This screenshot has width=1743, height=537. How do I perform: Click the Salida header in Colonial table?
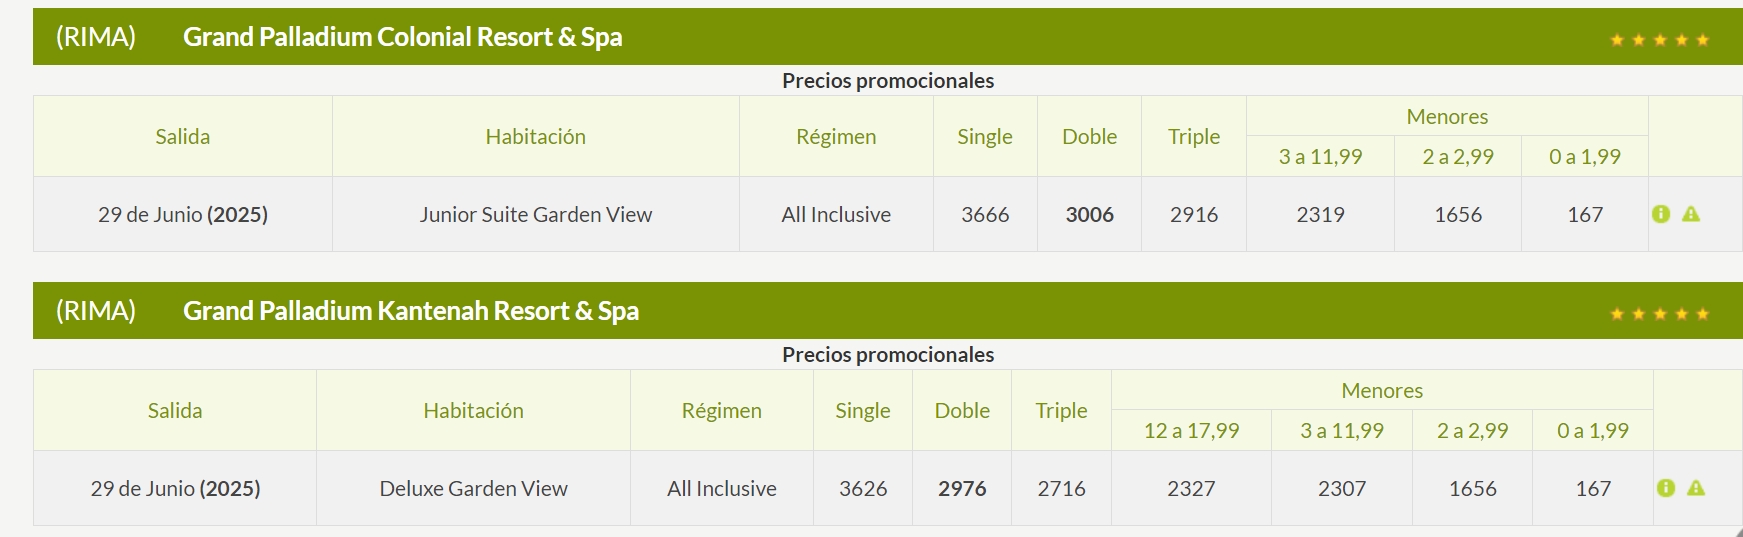[x=183, y=137]
